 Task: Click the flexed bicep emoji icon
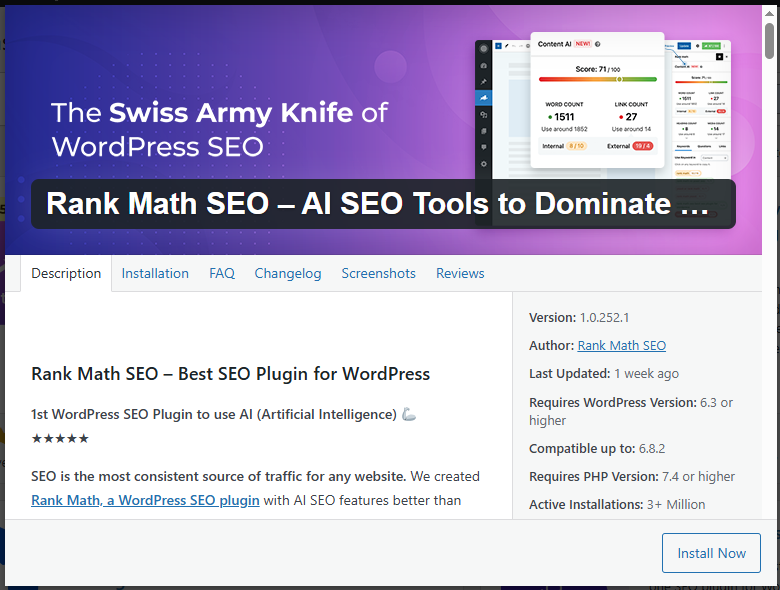click(x=409, y=414)
